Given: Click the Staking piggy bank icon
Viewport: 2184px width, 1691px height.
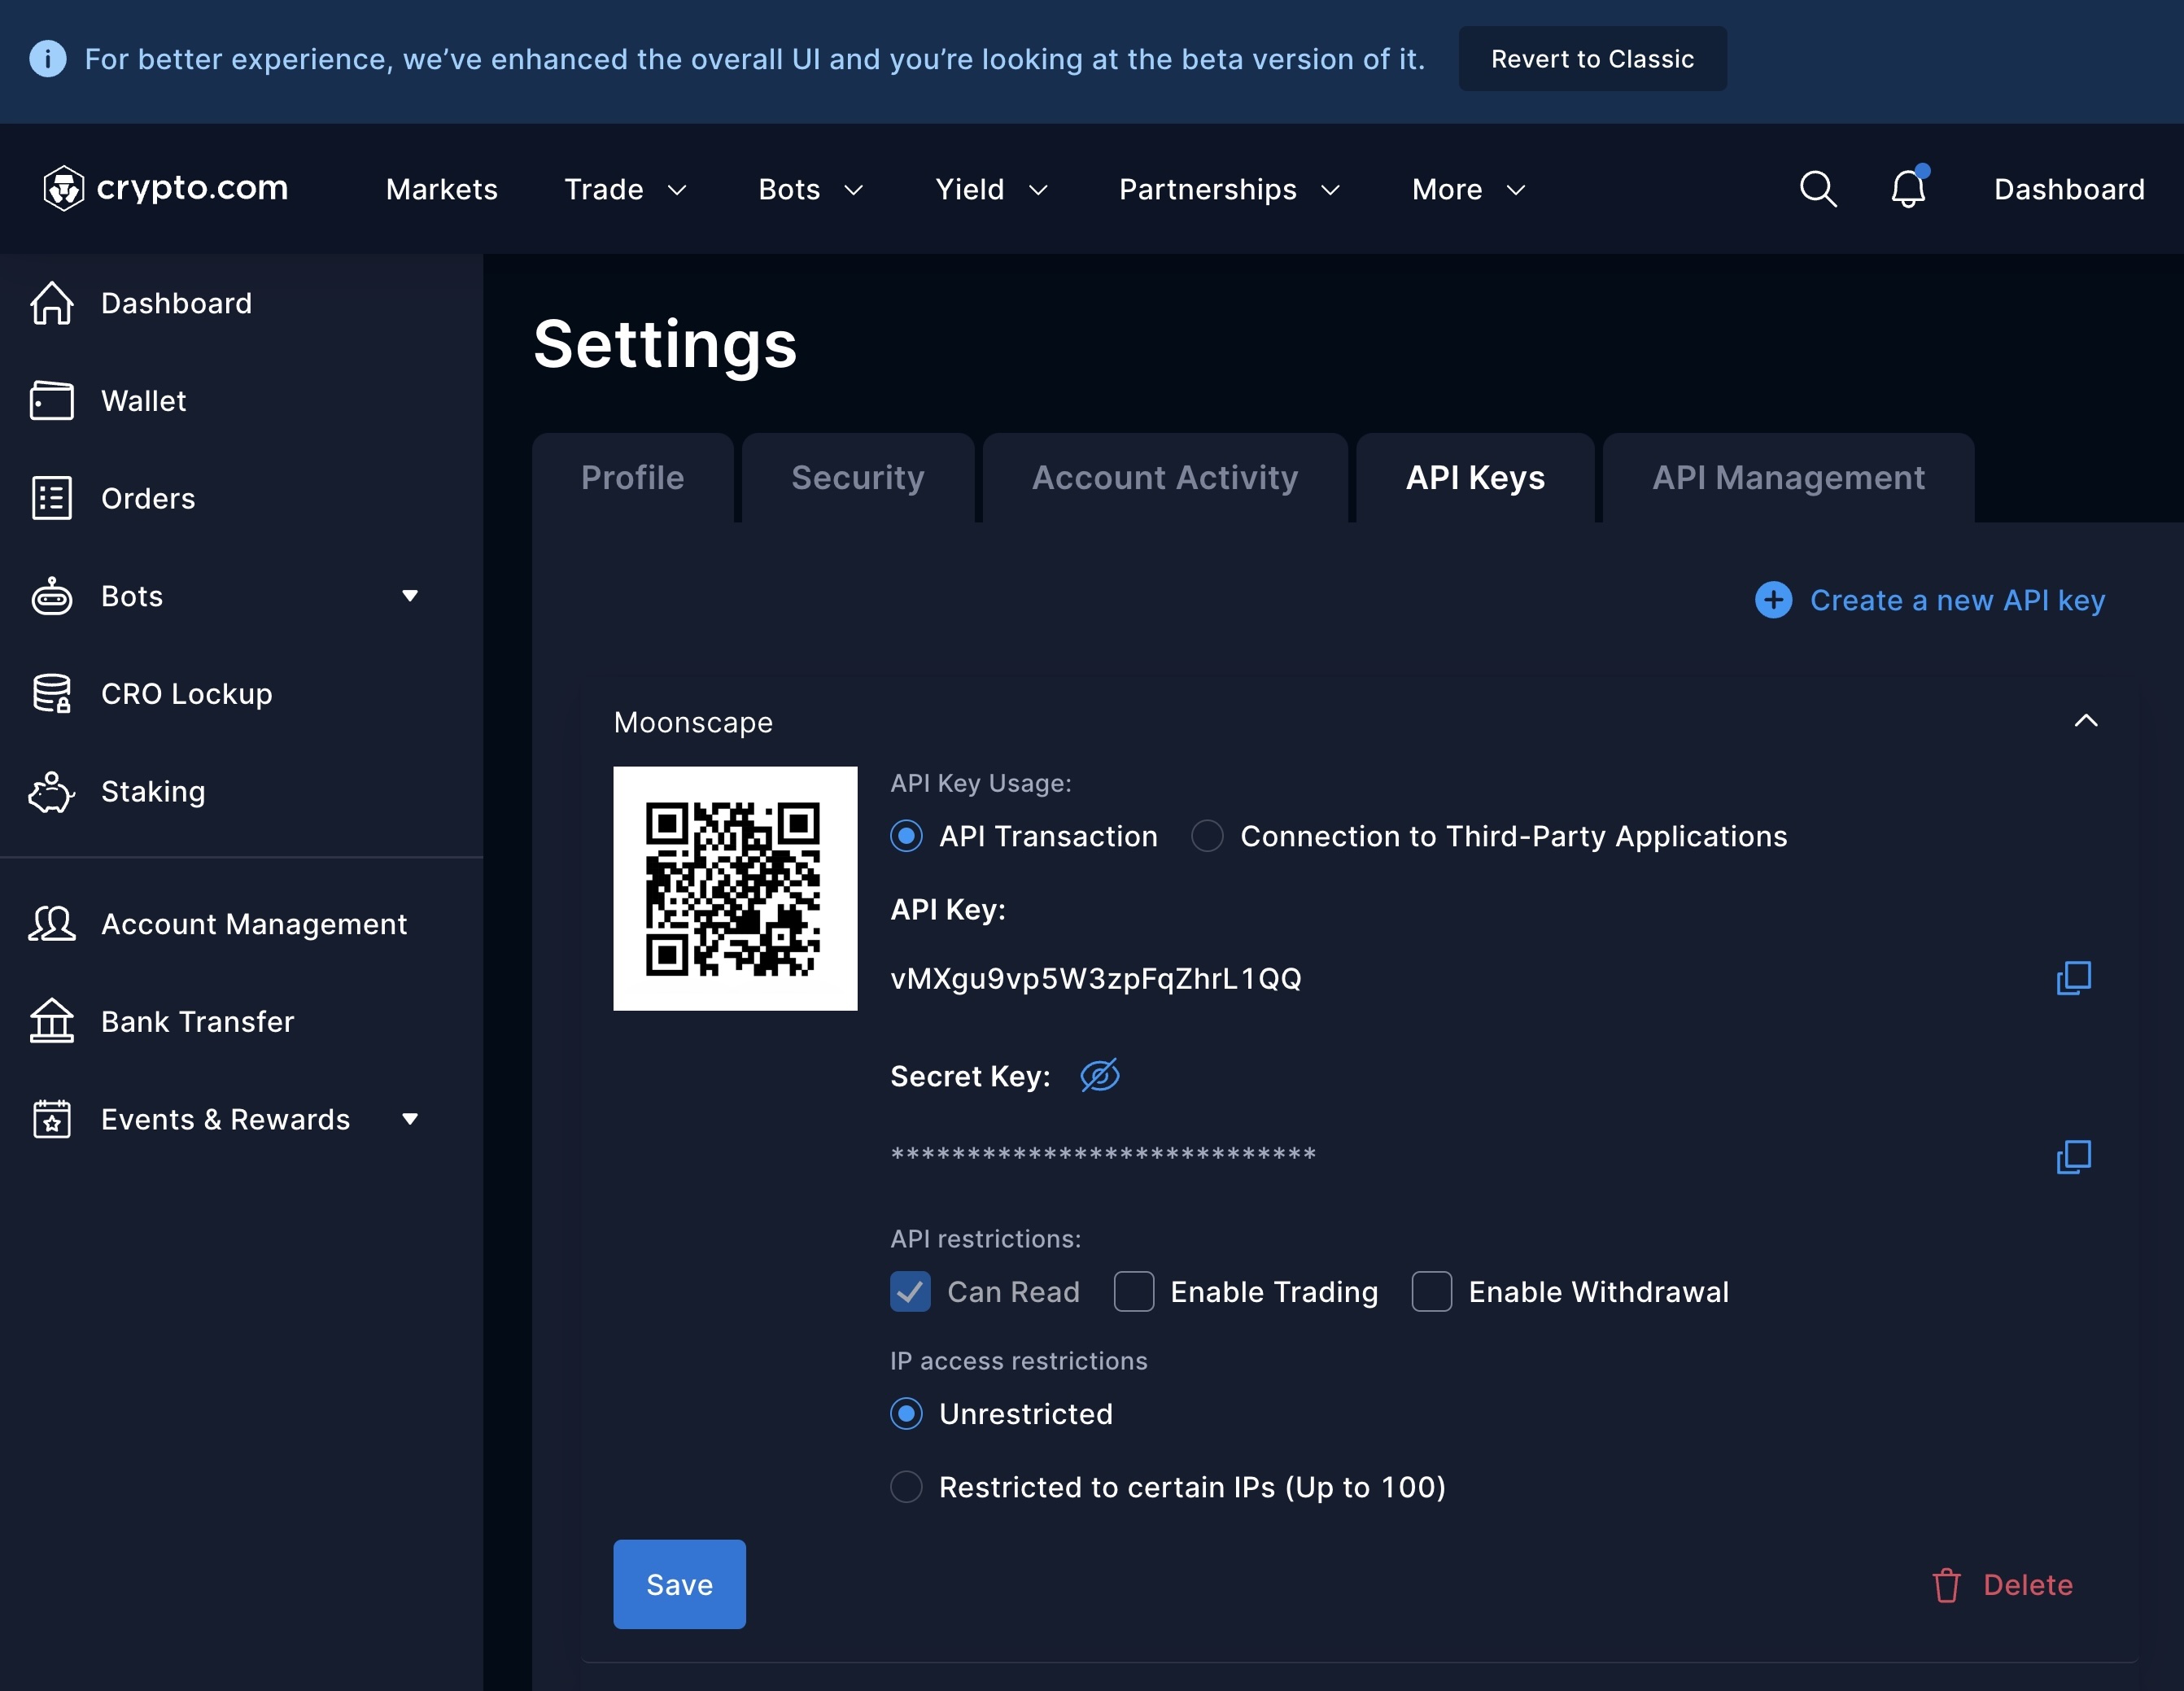Looking at the screenshot, I should [52, 791].
